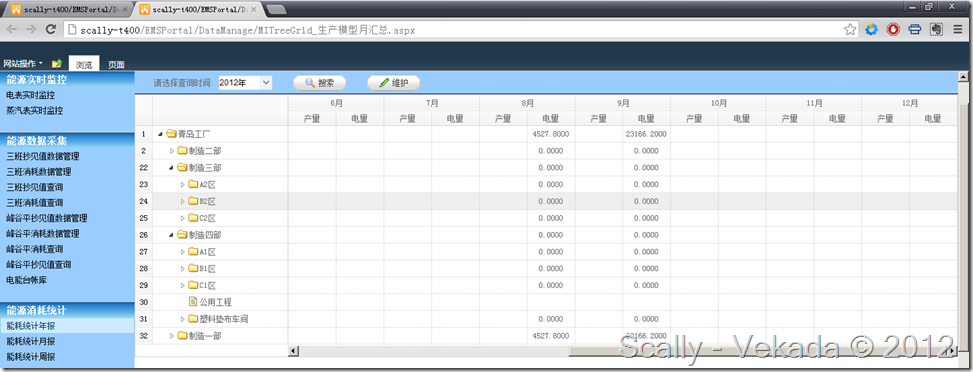973x372 pixels.
Task: Click the 12月 column header
Action: click(909, 103)
